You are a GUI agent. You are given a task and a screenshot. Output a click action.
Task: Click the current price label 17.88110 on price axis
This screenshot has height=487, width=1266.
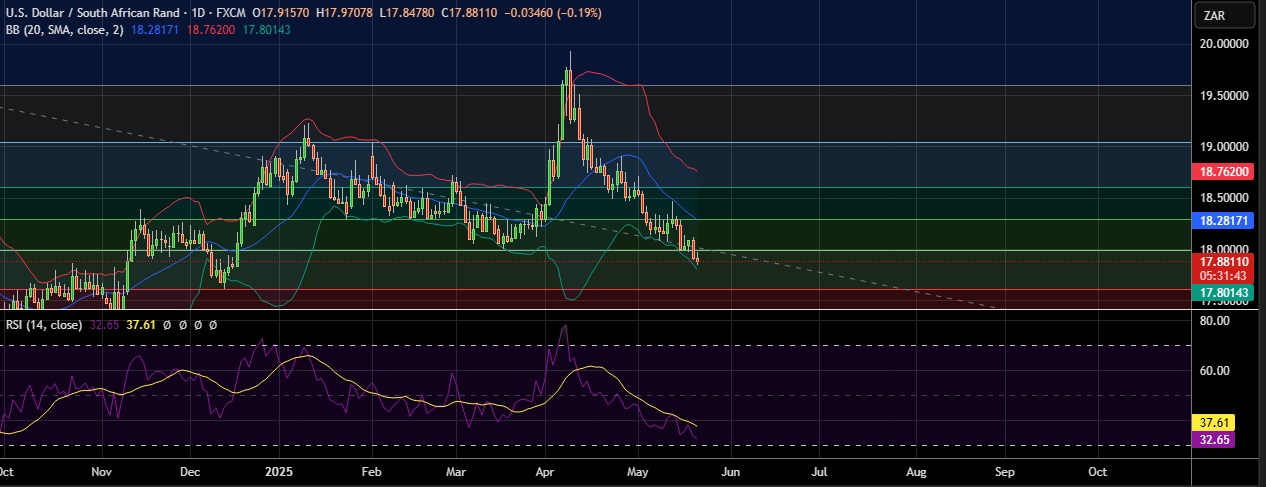[1225, 262]
